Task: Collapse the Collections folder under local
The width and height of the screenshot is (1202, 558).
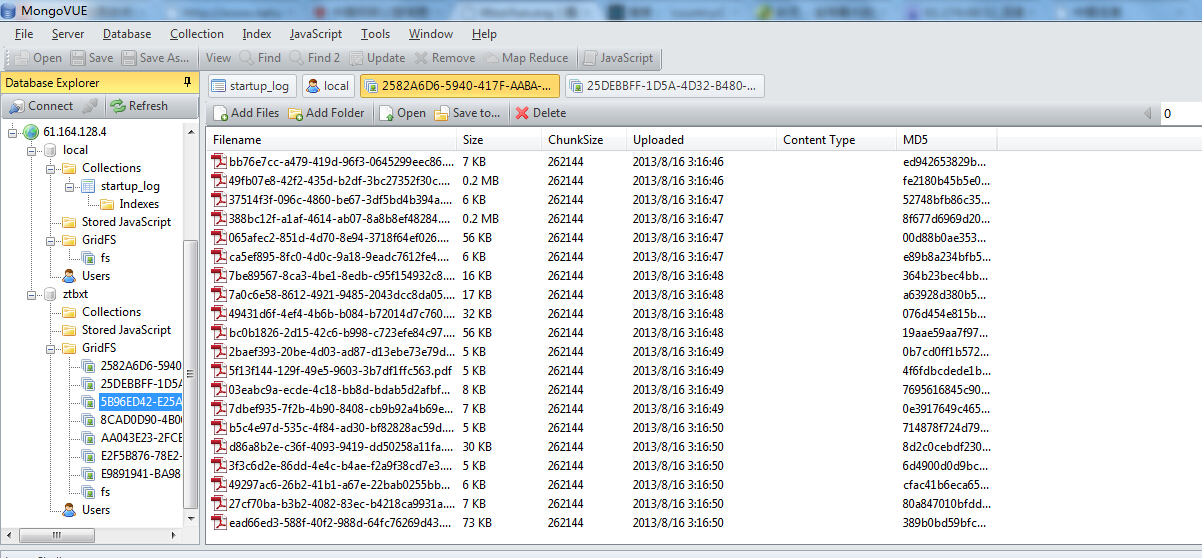Action: pos(51,168)
